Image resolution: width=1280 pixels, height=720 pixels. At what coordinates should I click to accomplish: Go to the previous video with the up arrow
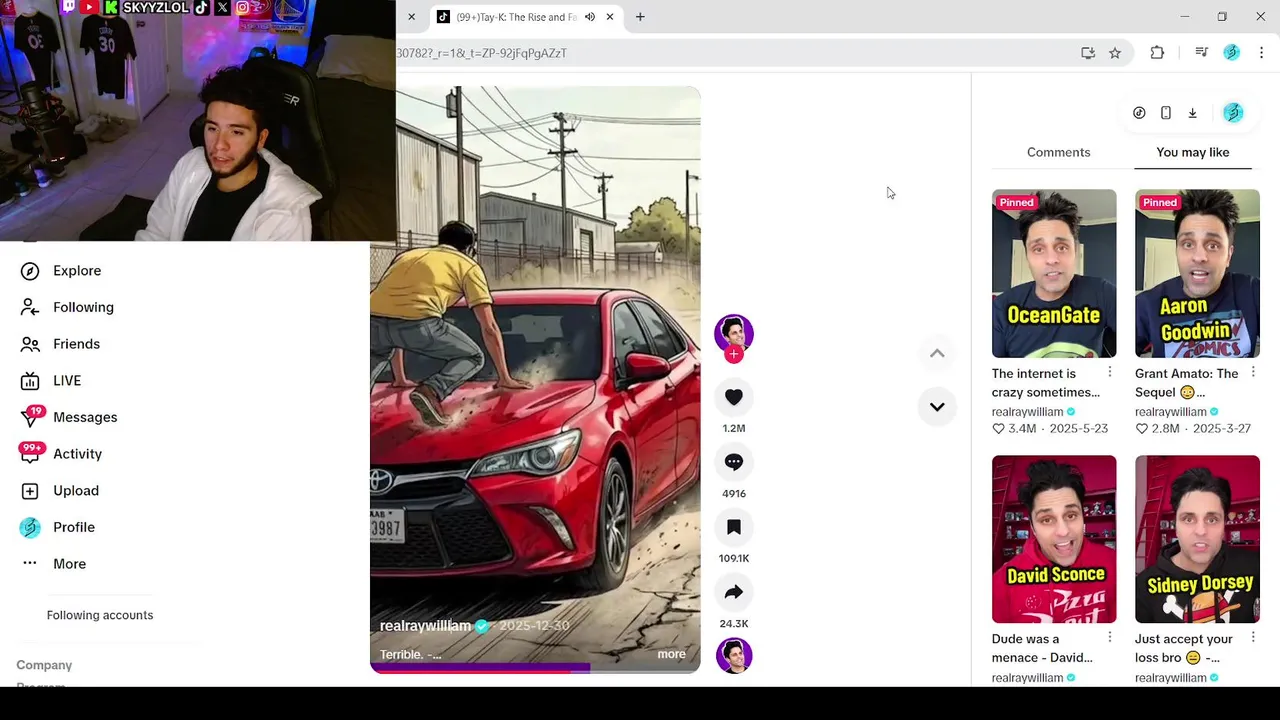pyautogui.click(x=937, y=353)
